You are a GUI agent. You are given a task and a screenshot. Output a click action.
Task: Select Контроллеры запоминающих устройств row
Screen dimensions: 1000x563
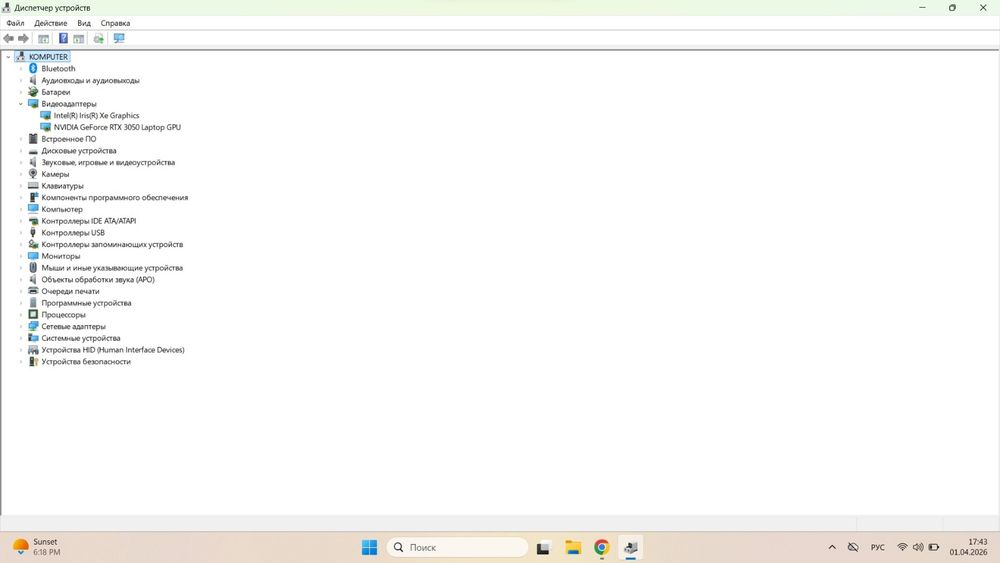[x=112, y=244]
